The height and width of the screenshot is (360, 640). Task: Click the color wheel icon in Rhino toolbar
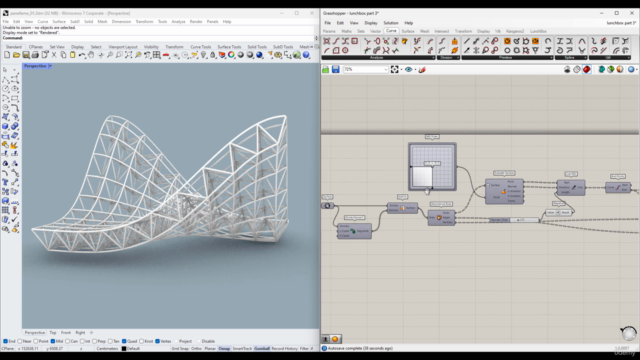pos(231,55)
